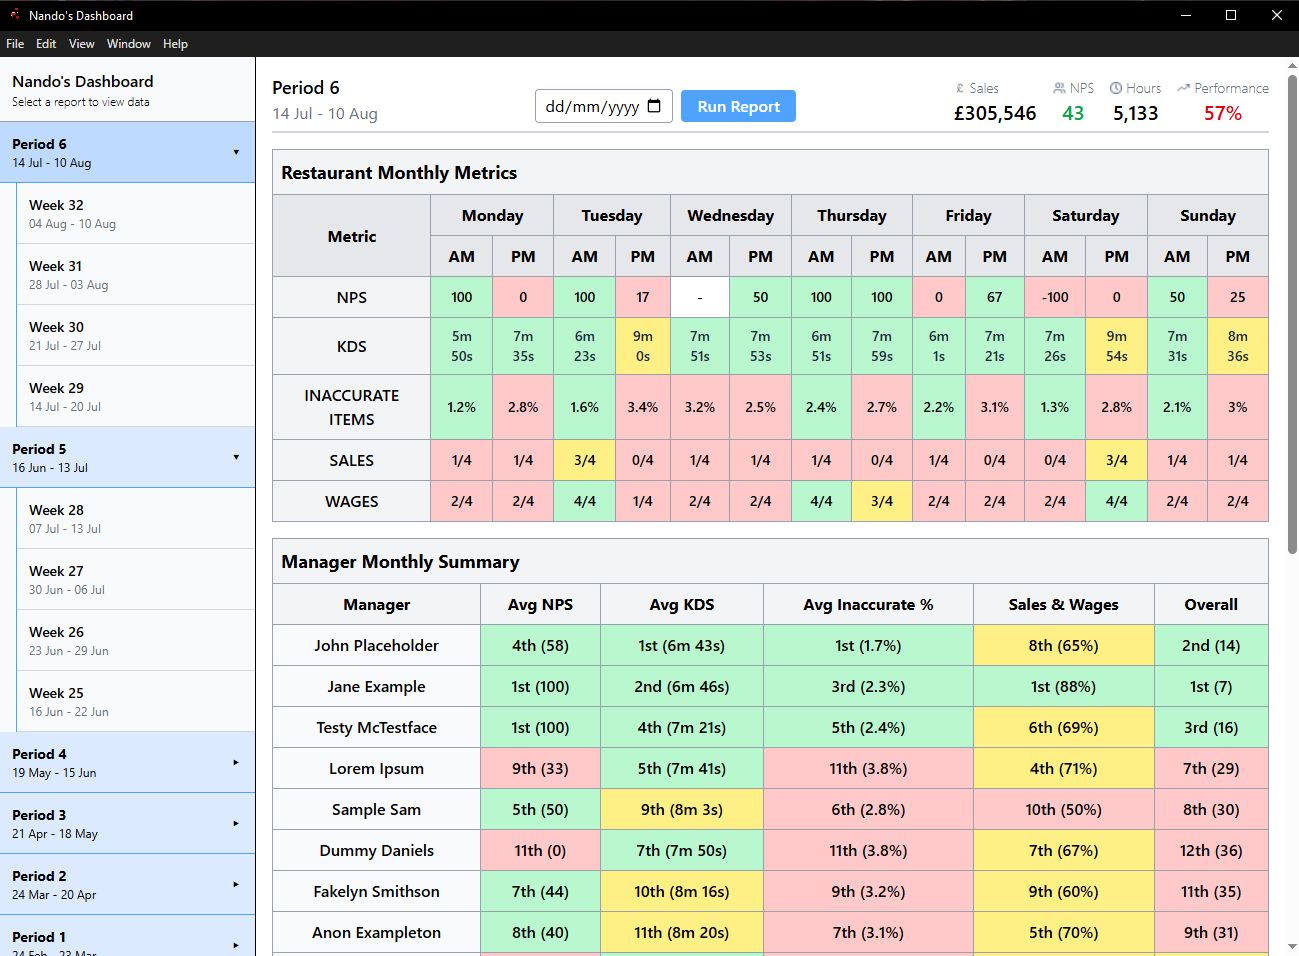1299x956 pixels.
Task: Click the NPS people icon
Action: pyautogui.click(x=1059, y=88)
